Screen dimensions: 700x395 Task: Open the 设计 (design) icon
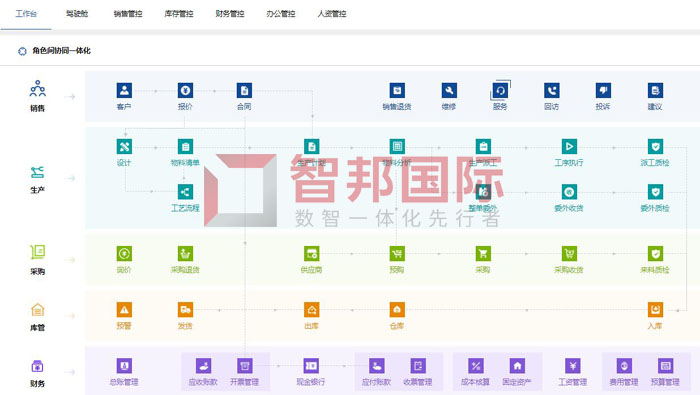(x=124, y=146)
